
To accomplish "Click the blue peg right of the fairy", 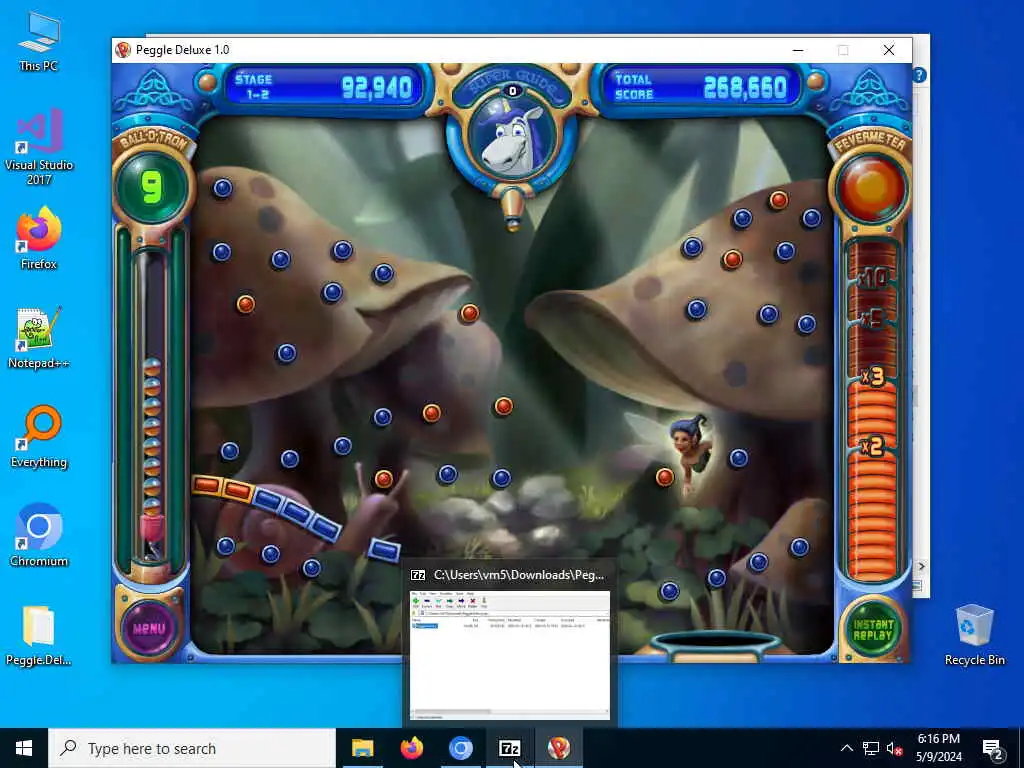I will (x=739, y=458).
